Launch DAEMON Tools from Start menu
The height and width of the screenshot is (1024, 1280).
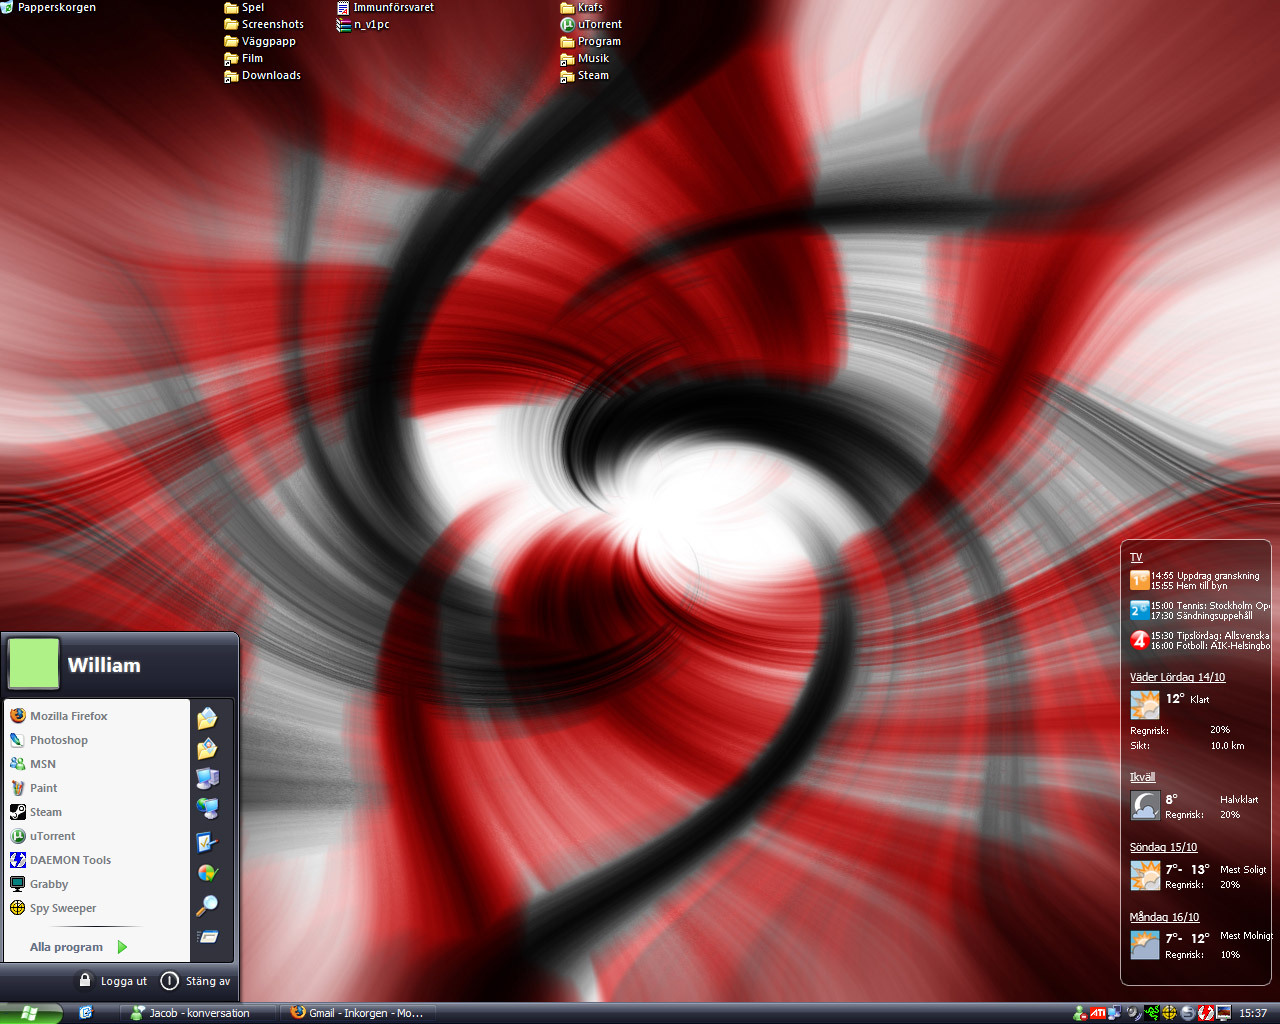[97, 860]
